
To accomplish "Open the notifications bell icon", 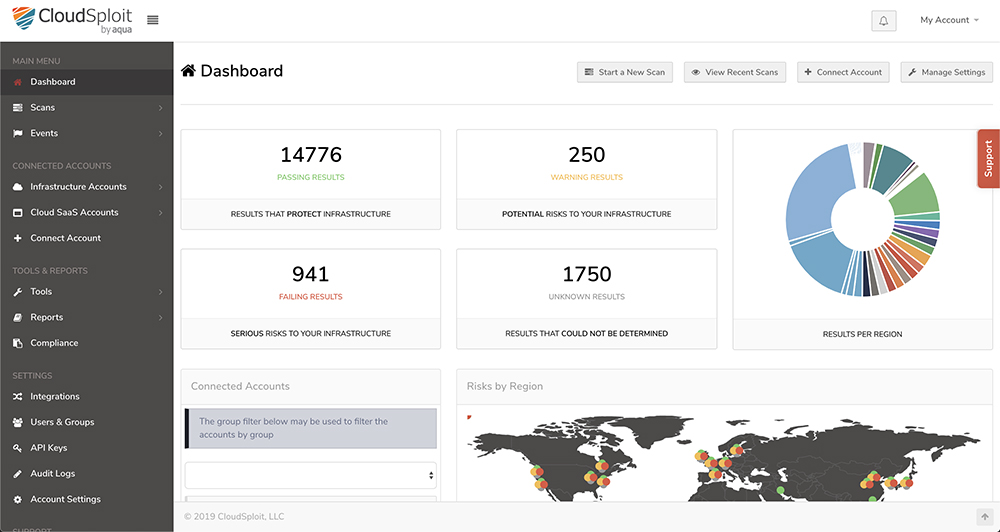I will (x=884, y=20).
